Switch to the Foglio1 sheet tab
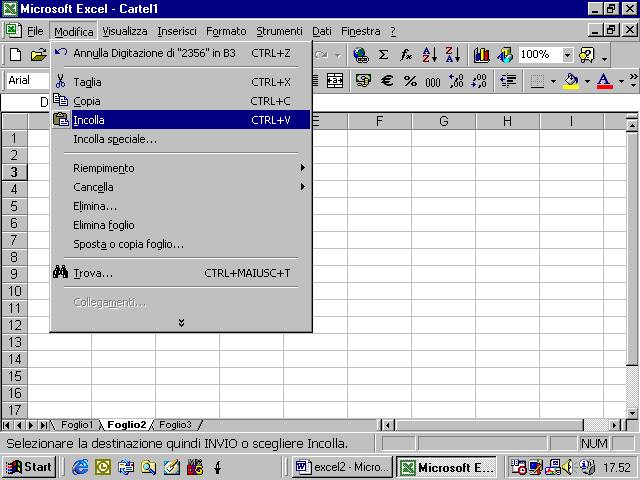640x480 pixels. pos(77,425)
